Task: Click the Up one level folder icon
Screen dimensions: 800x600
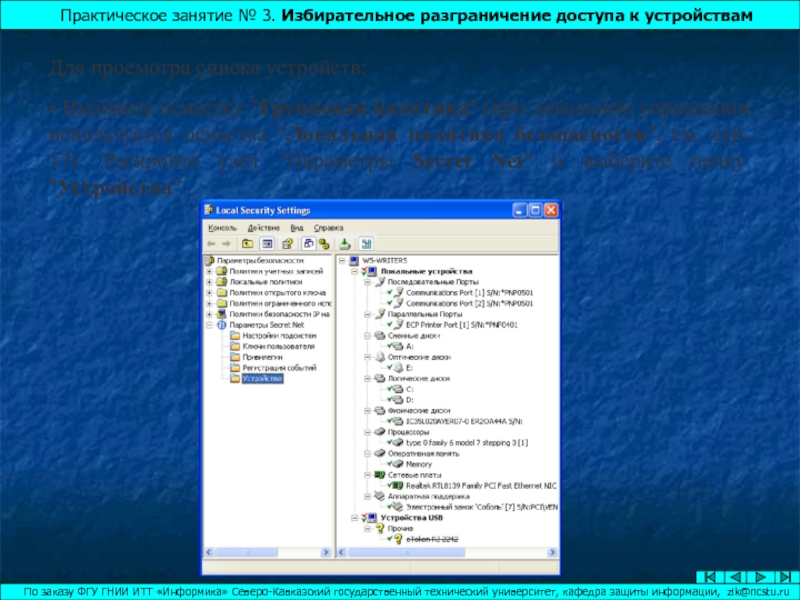Action: coord(247,243)
